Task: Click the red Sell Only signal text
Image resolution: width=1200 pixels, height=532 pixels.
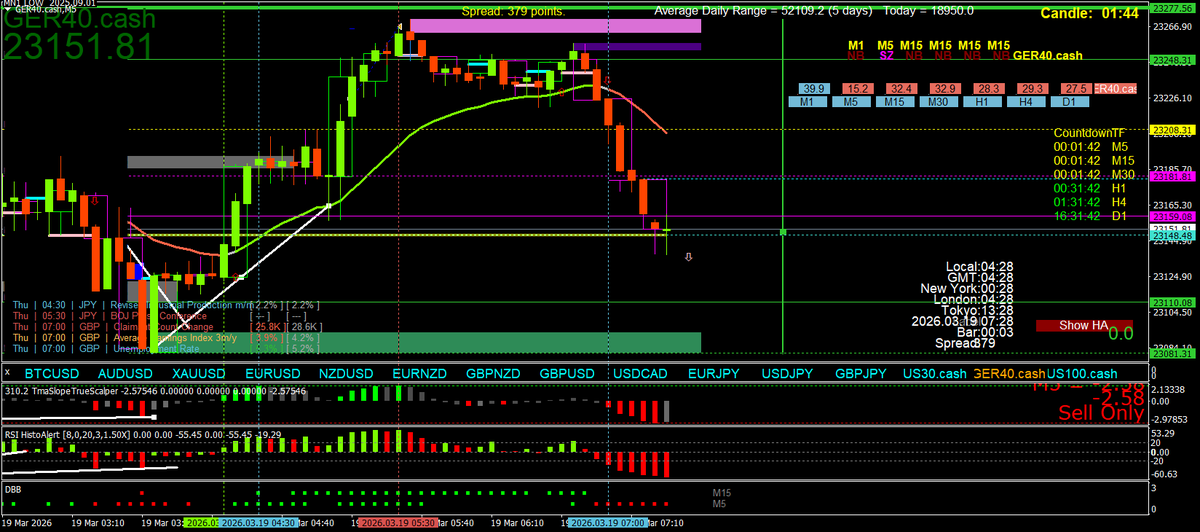Action: click(x=1099, y=412)
